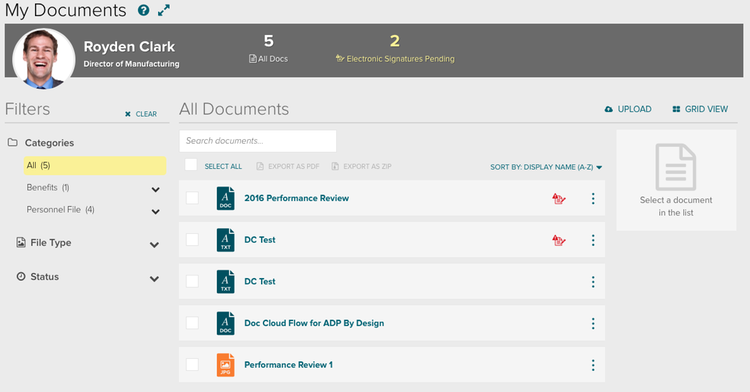Check the Doc Cloud Flow for ADP checkbox
The height and width of the screenshot is (392, 750).
click(192, 323)
